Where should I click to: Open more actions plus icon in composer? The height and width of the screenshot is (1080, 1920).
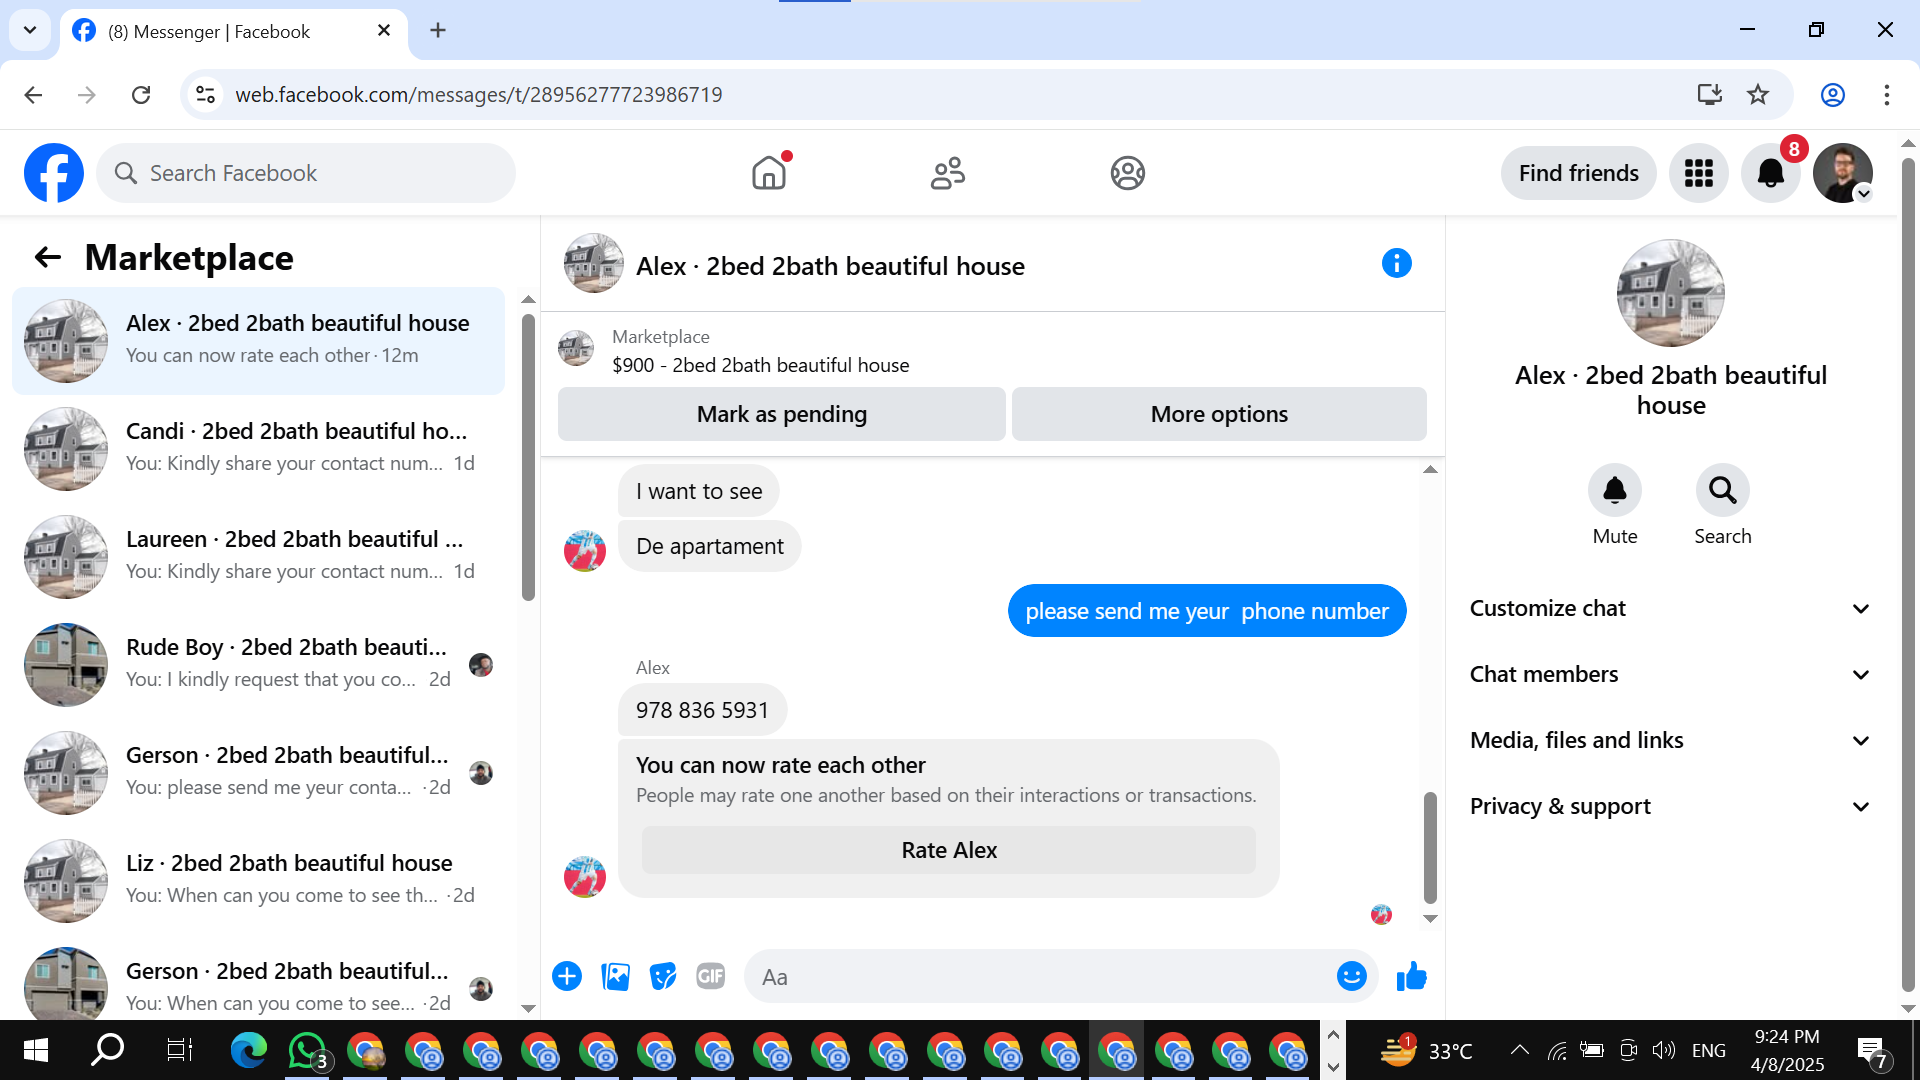pyautogui.click(x=567, y=976)
